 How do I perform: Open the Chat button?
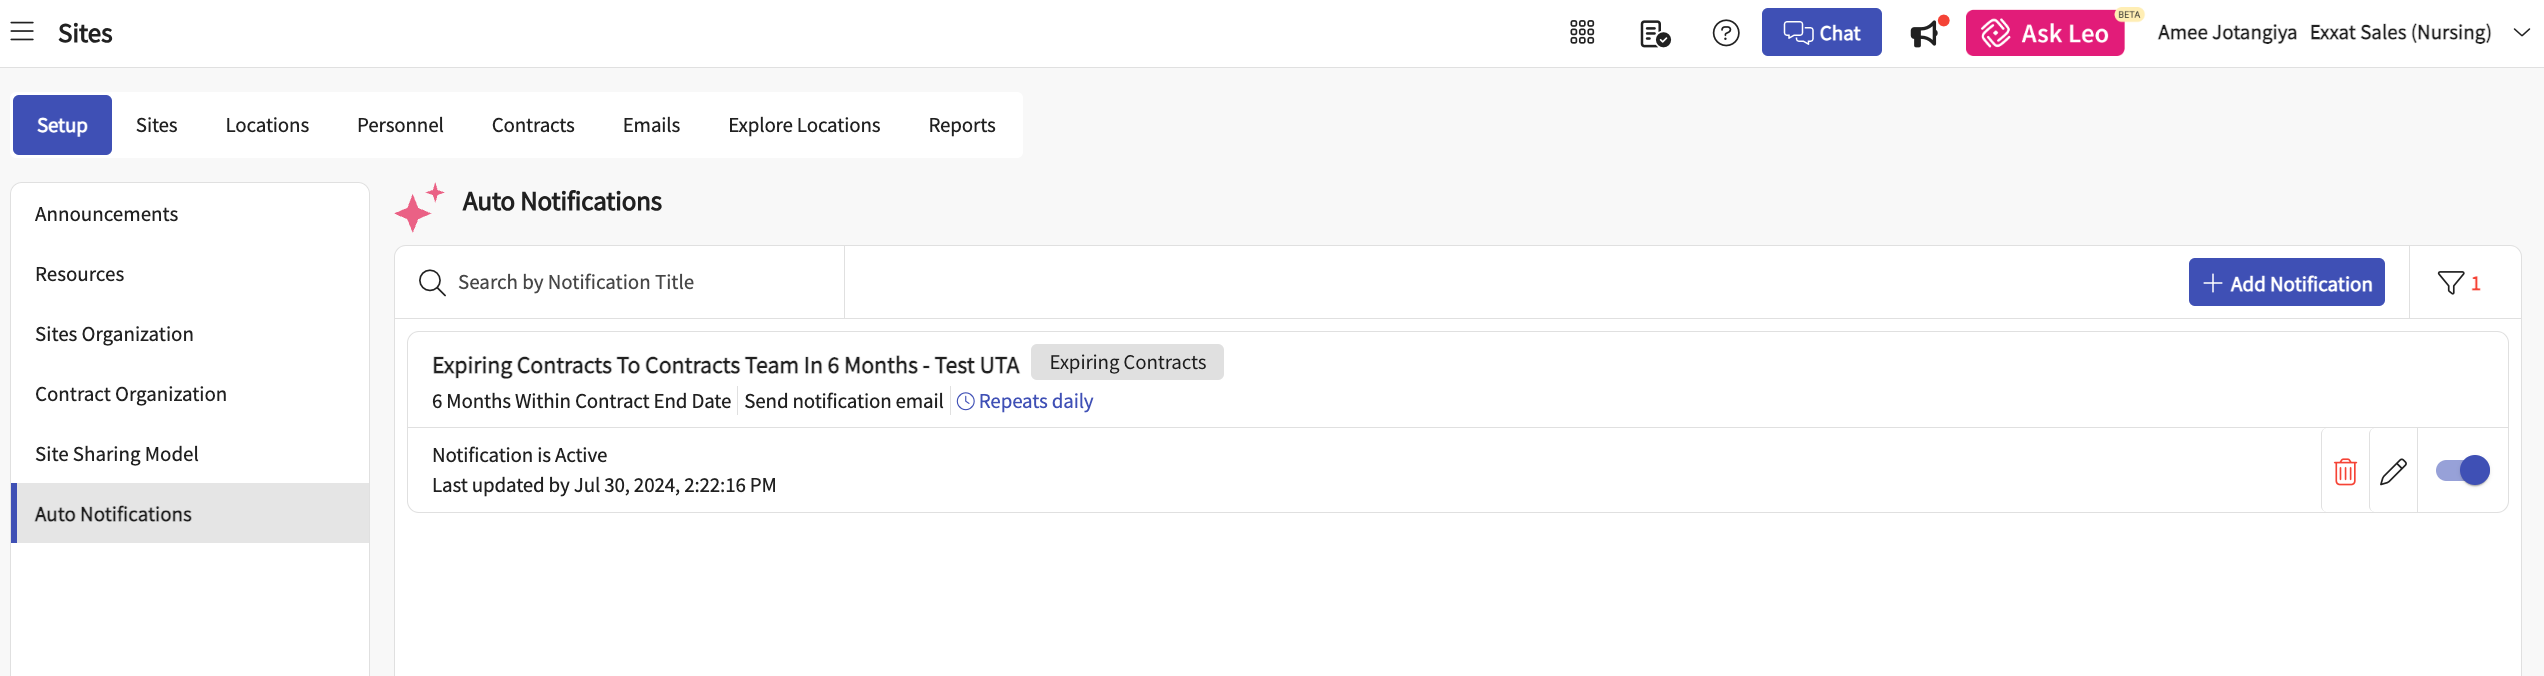(1821, 33)
